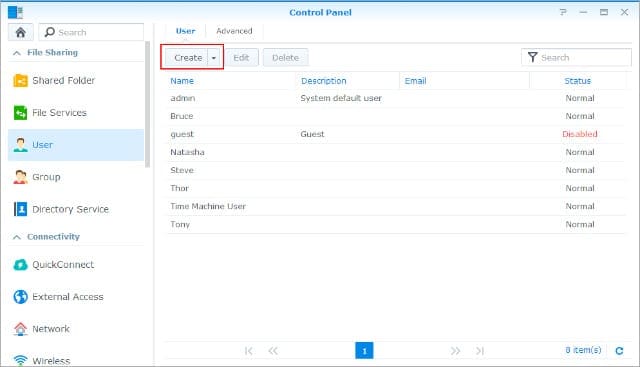Click the Create user button
This screenshot has height=367, width=640.
point(188,58)
